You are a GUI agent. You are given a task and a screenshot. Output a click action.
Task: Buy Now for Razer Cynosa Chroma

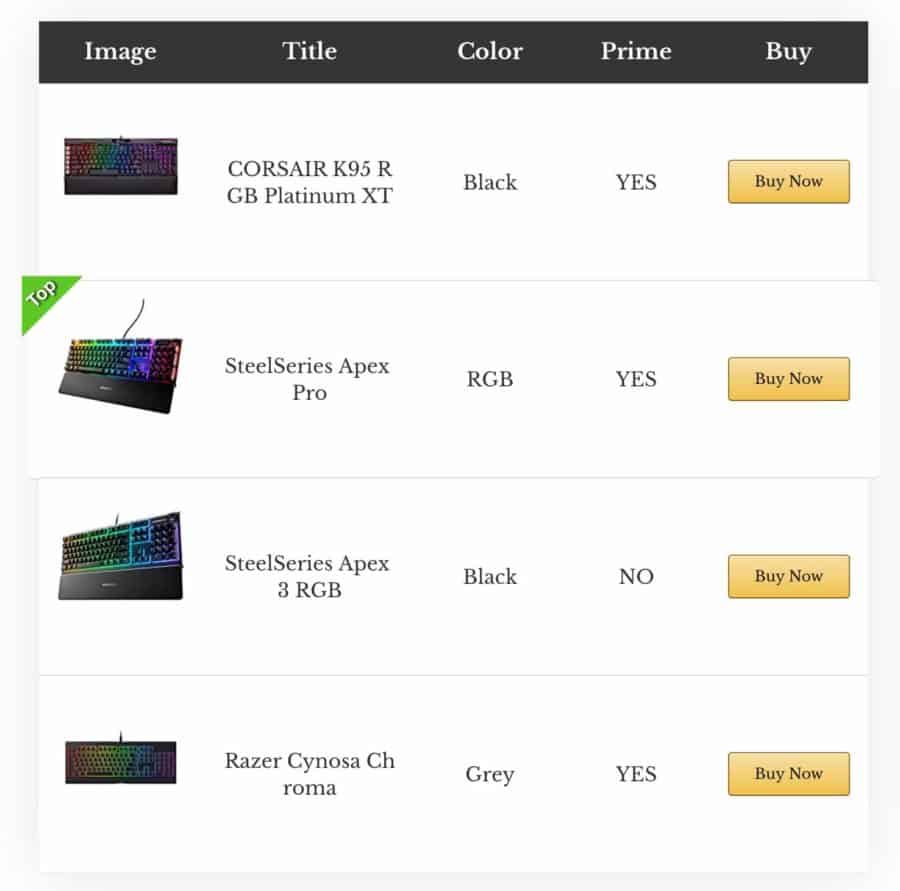[789, 774]
